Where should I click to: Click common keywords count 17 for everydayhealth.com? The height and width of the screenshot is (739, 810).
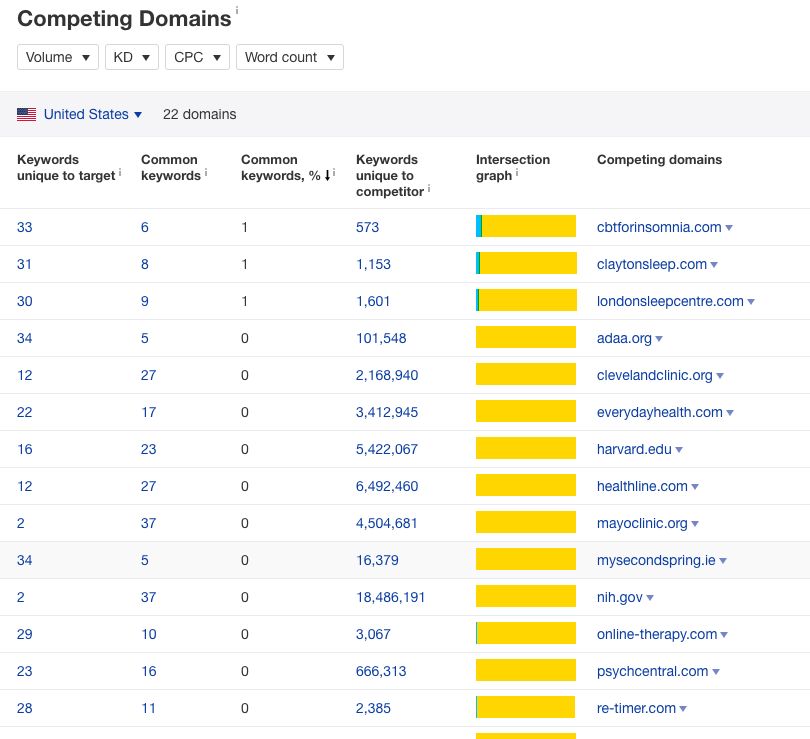click(x=148, y=412)
